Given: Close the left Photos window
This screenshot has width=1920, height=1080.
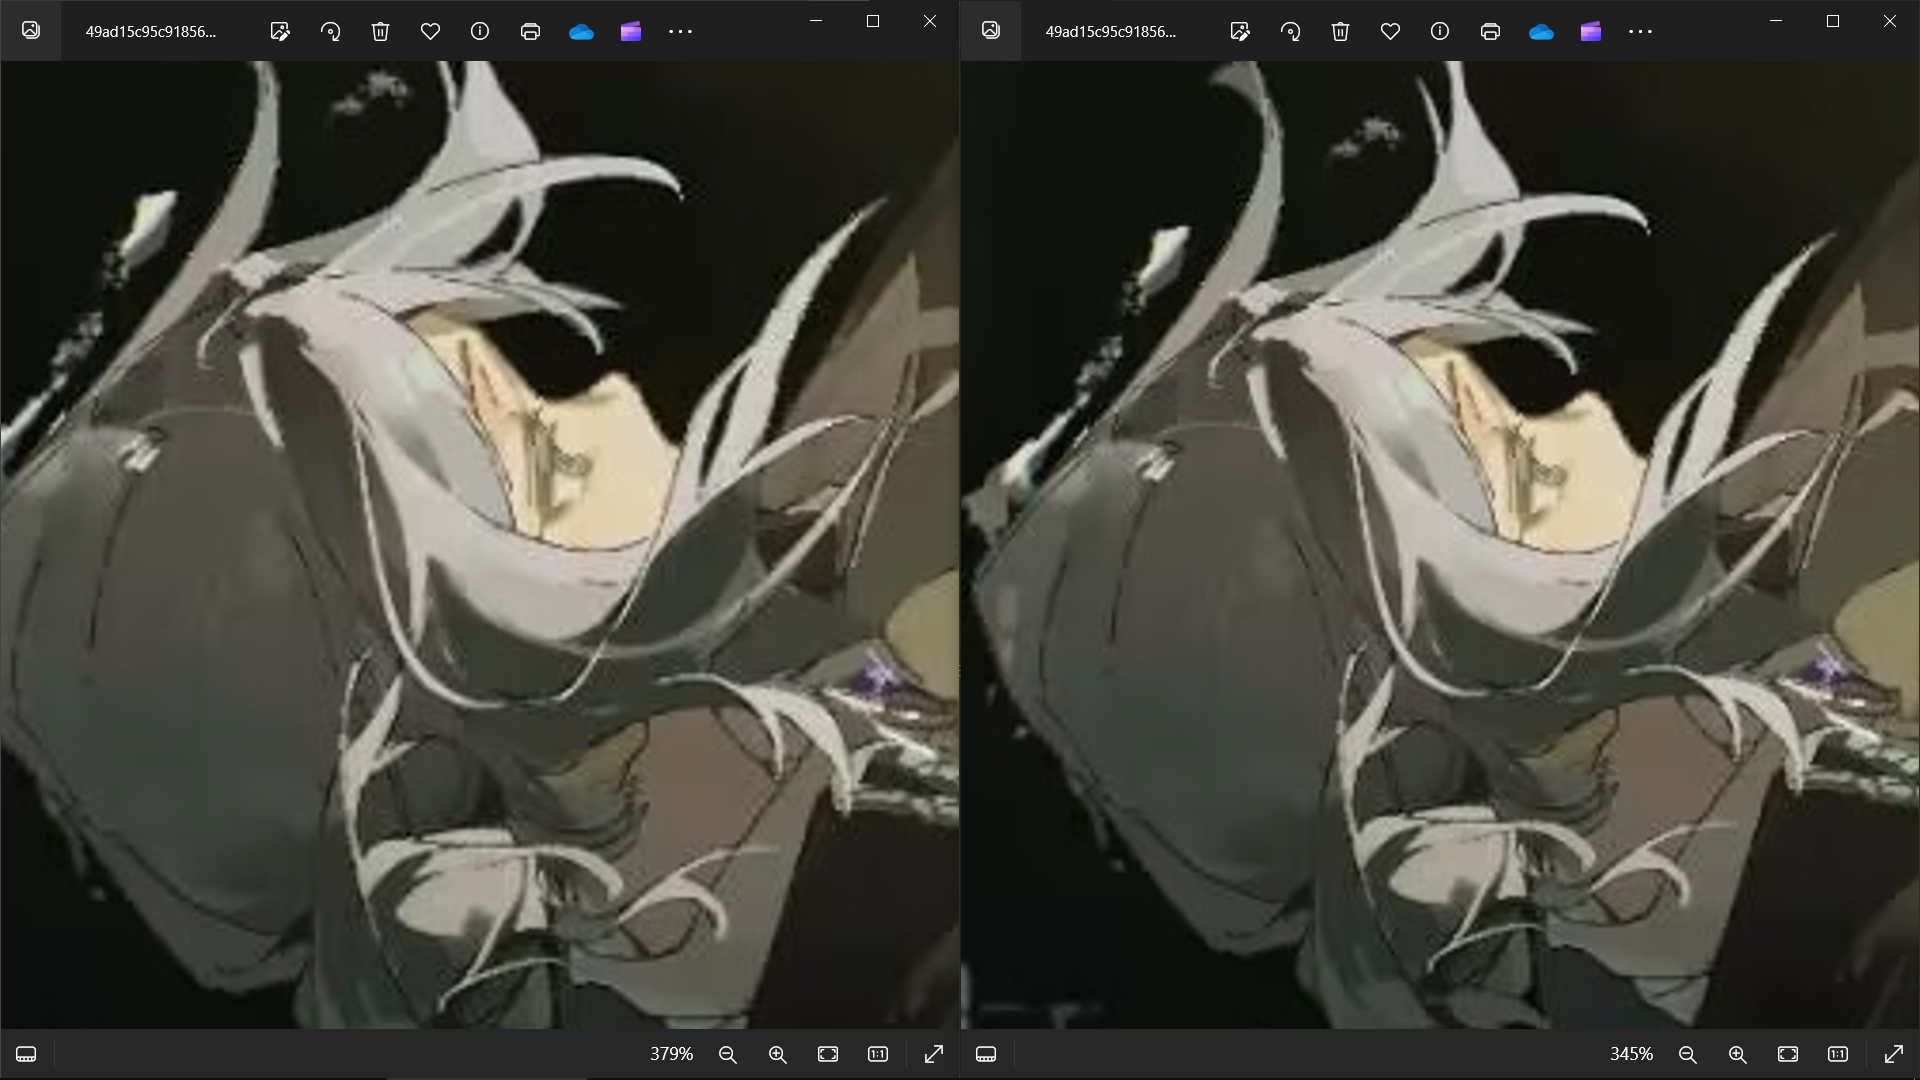Looking at the screenshot, I should click(x=930, y=21).
